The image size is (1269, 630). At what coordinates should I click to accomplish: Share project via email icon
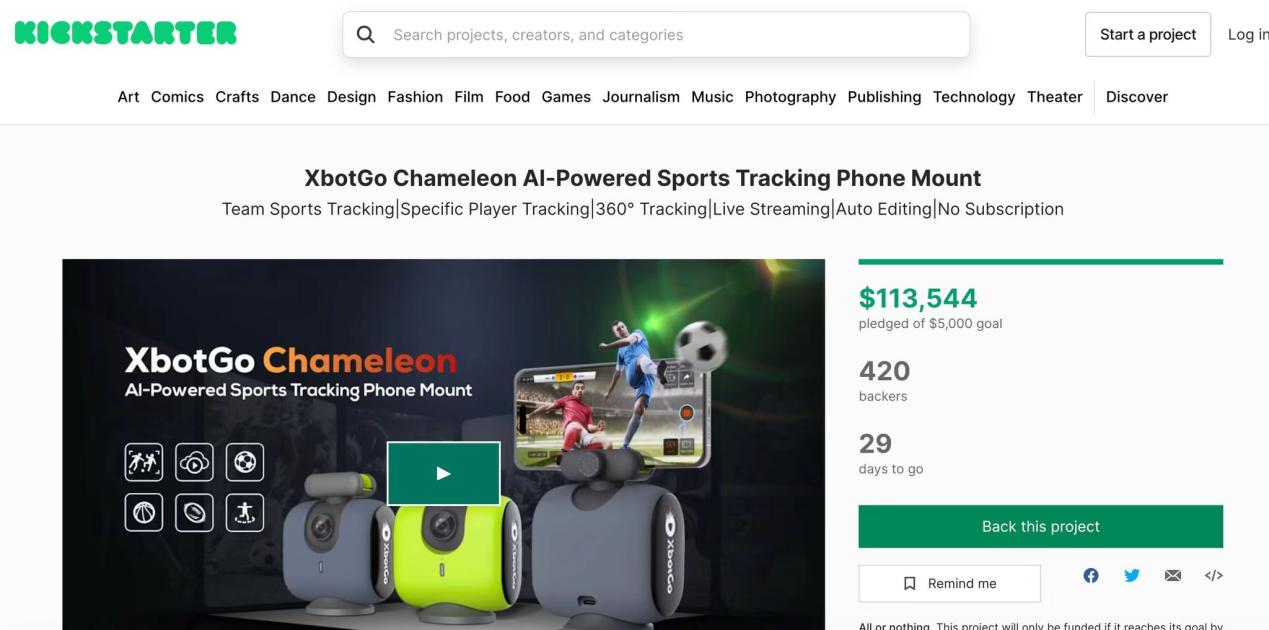click(x=1173, y=575)
